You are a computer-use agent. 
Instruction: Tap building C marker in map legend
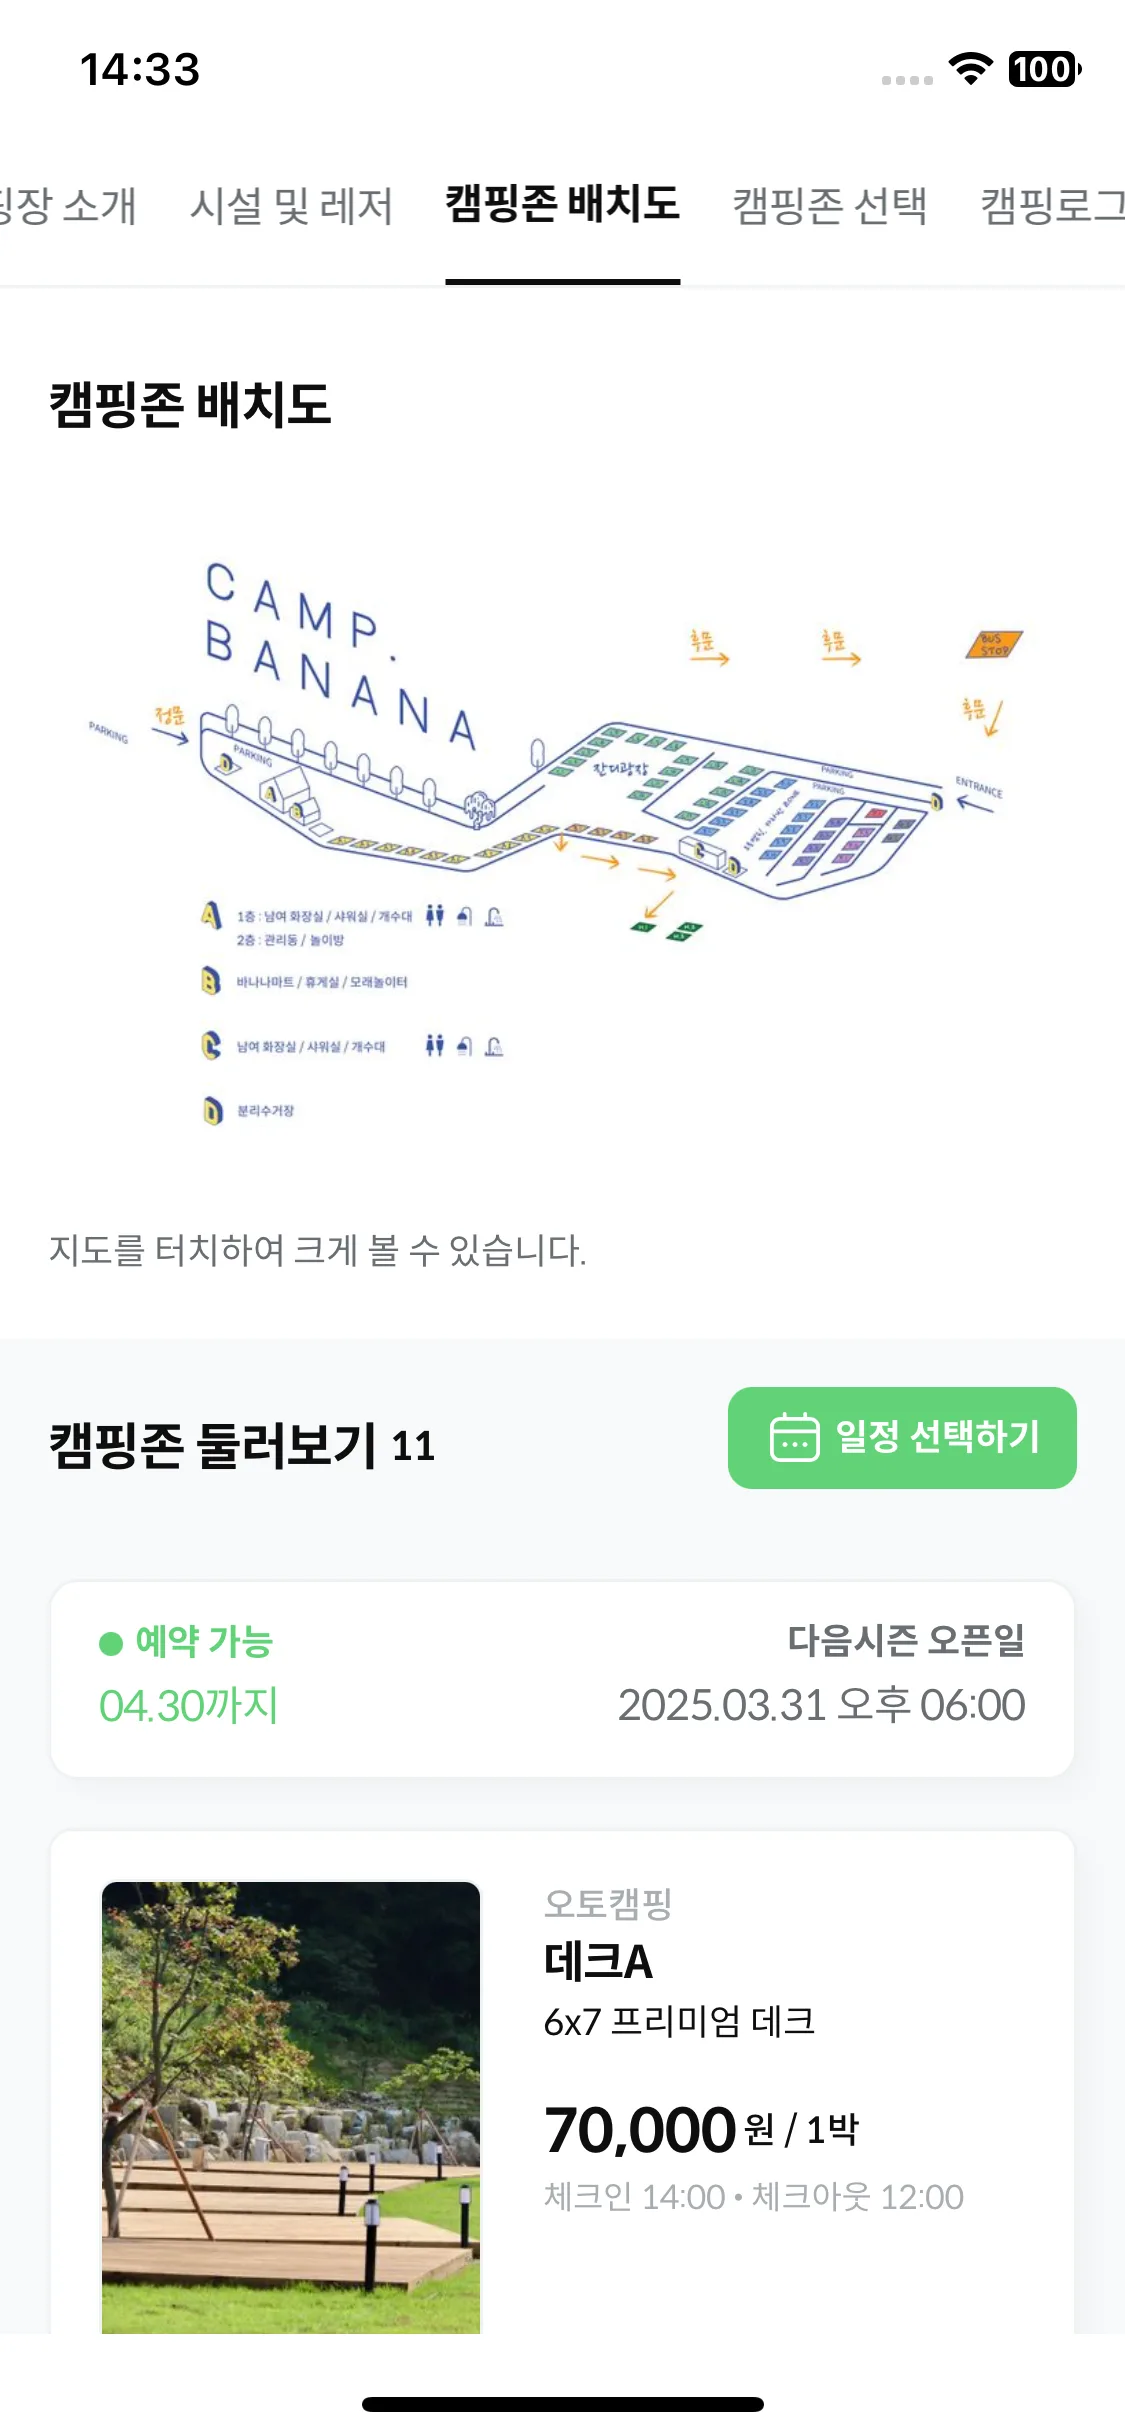pos(211,1045)
